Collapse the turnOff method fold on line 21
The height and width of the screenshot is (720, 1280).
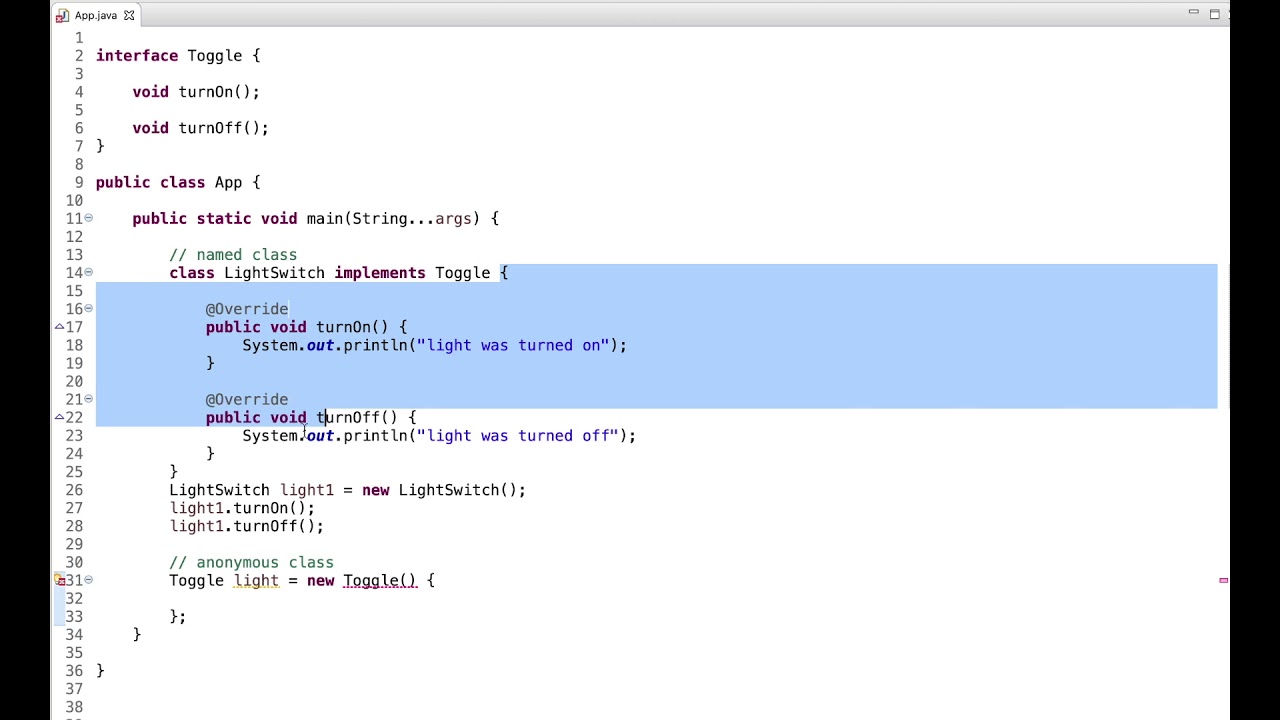[x=89, y=399]
